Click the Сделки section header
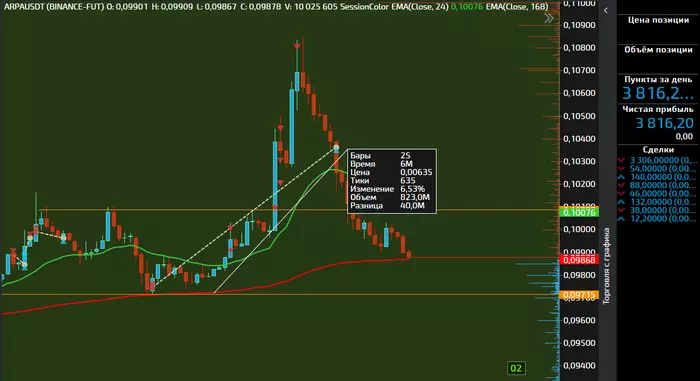This screenshot has width=700, height=381. click(x=658, y=150)
